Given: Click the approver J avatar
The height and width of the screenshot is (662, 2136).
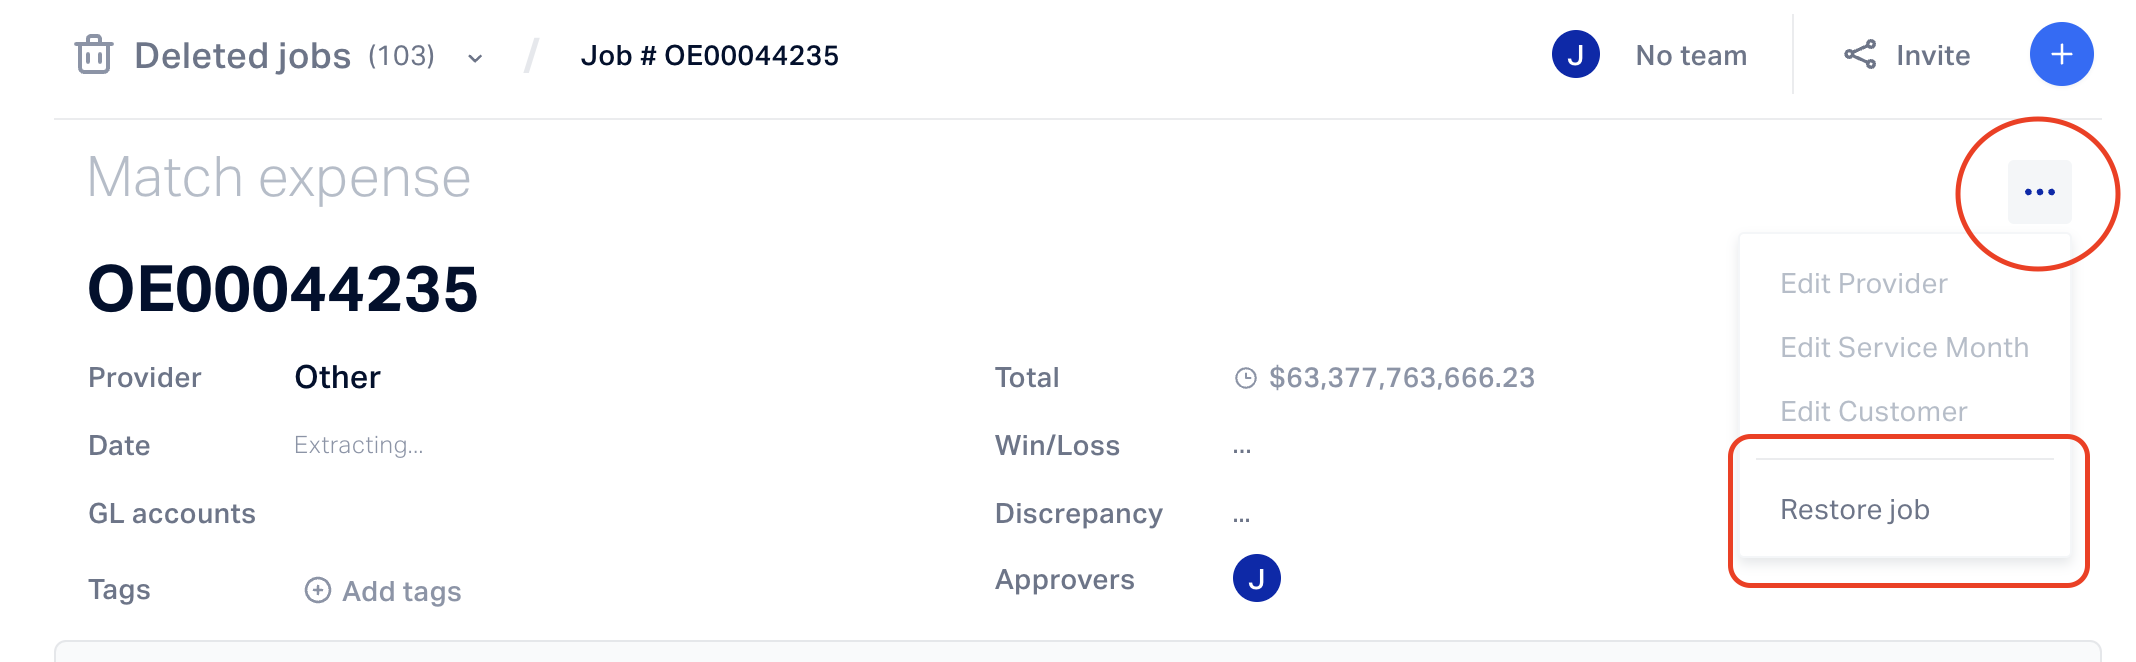Looking at the screenshot, I should point(1256,578).
